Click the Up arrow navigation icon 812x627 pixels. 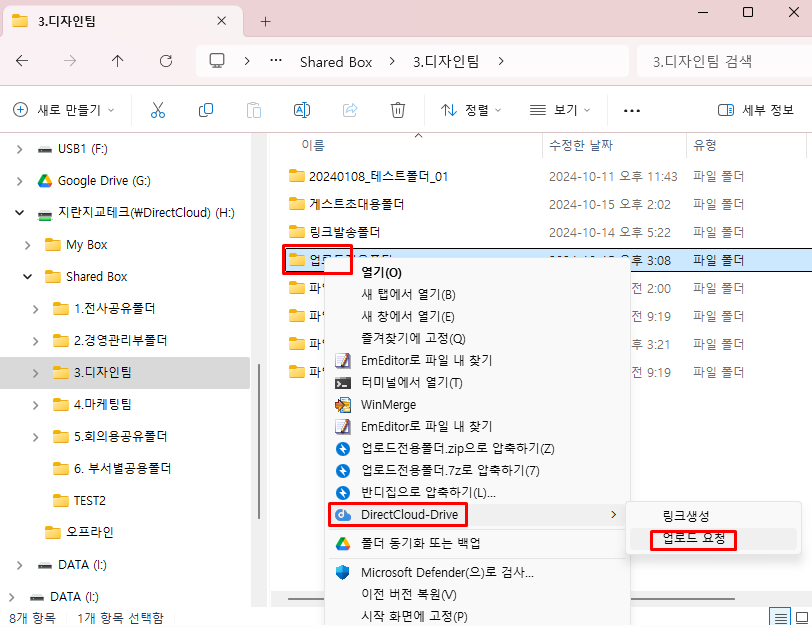[x=118, y=61]
